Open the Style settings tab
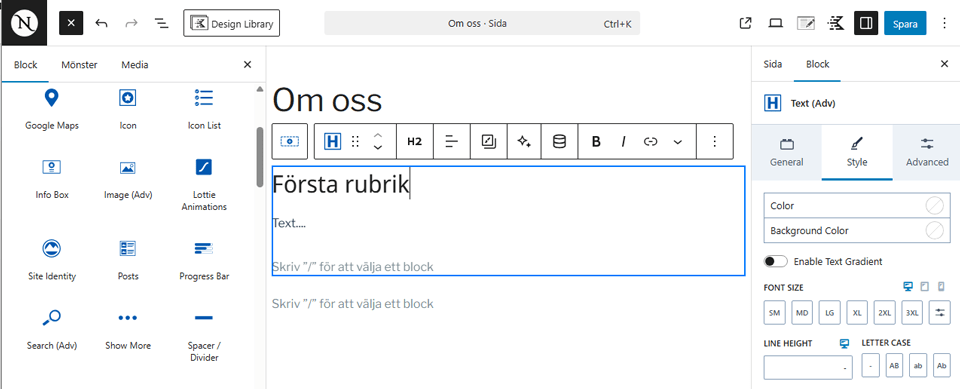960x389 pixels. tap(857, 153)
